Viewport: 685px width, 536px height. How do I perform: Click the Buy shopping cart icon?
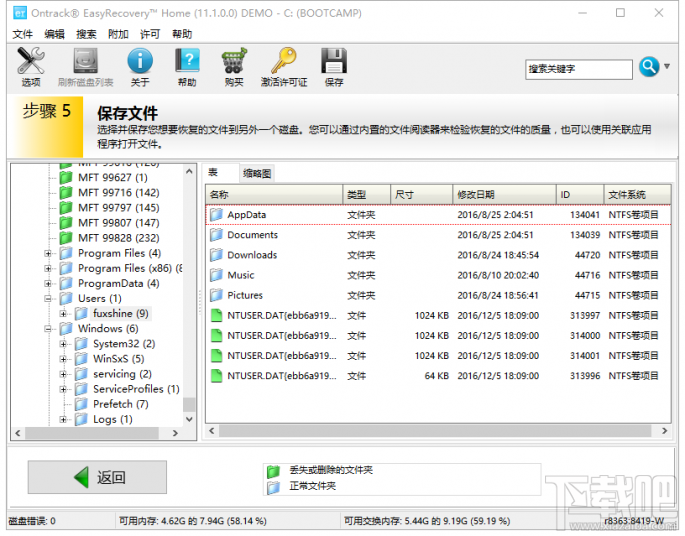tap(234, 61)
